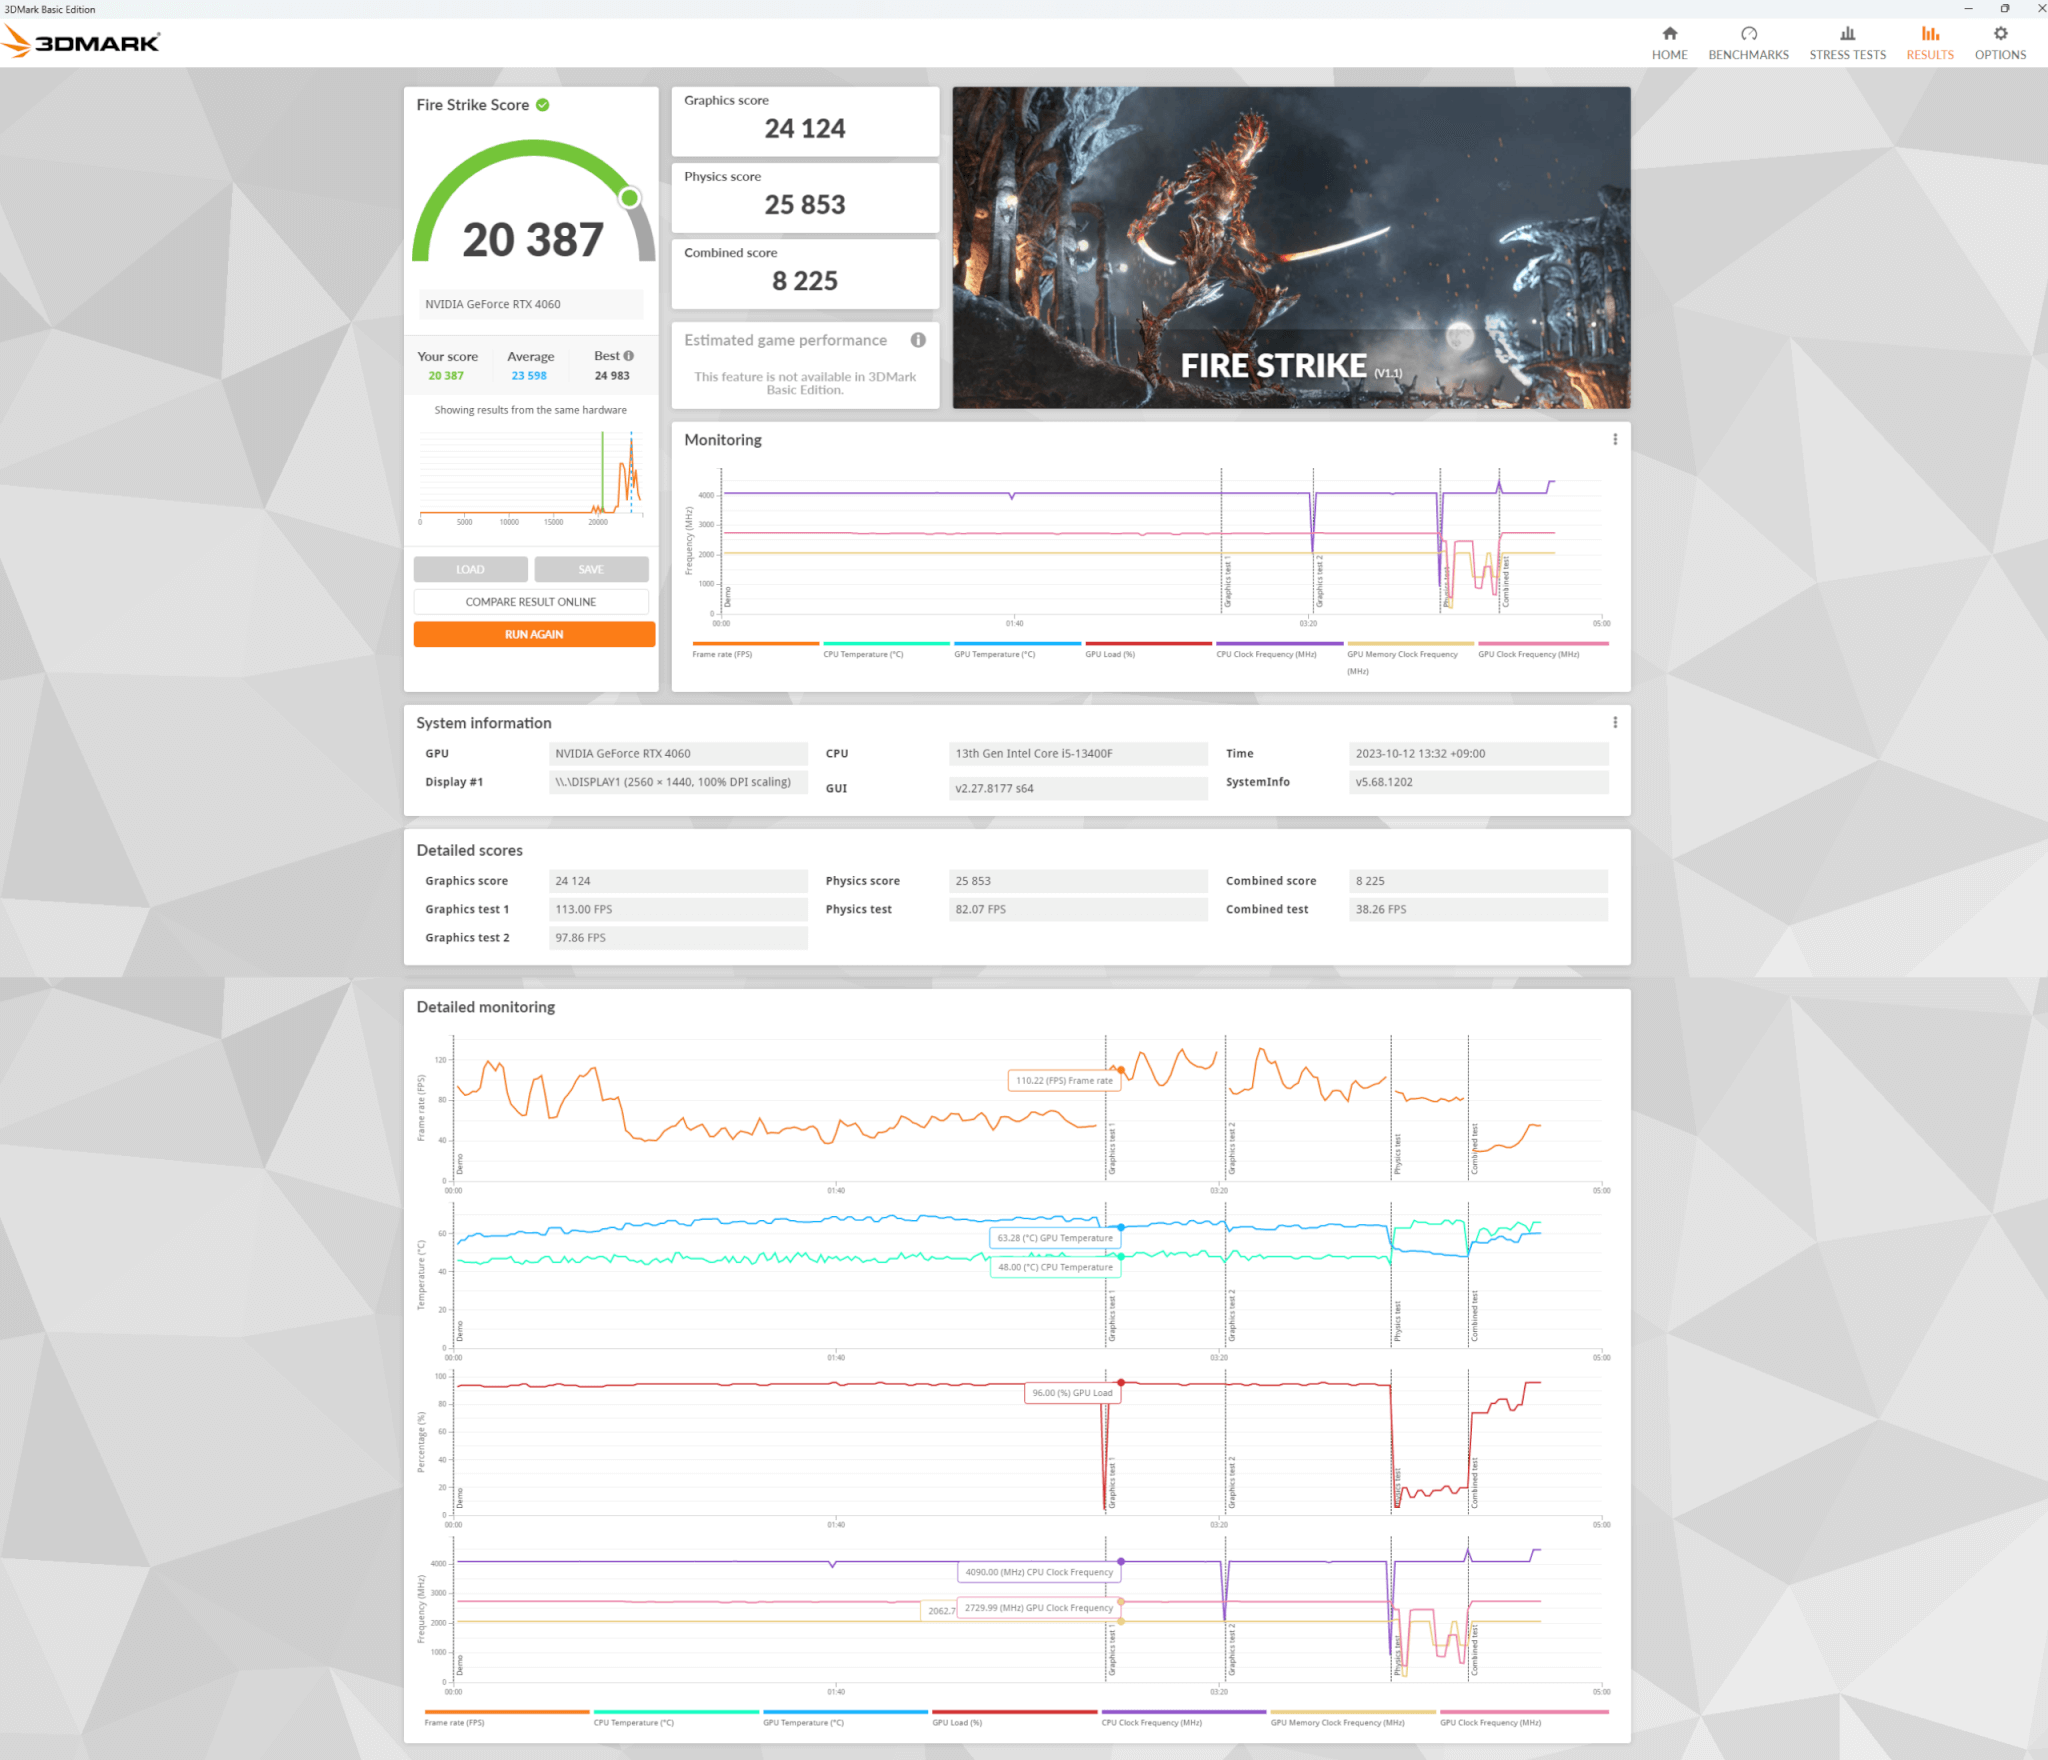This screenshot has width=2048, height=1760.
Task: Toggle Frame rate legend in Detailed monitoring
Action: point(507,1718)
